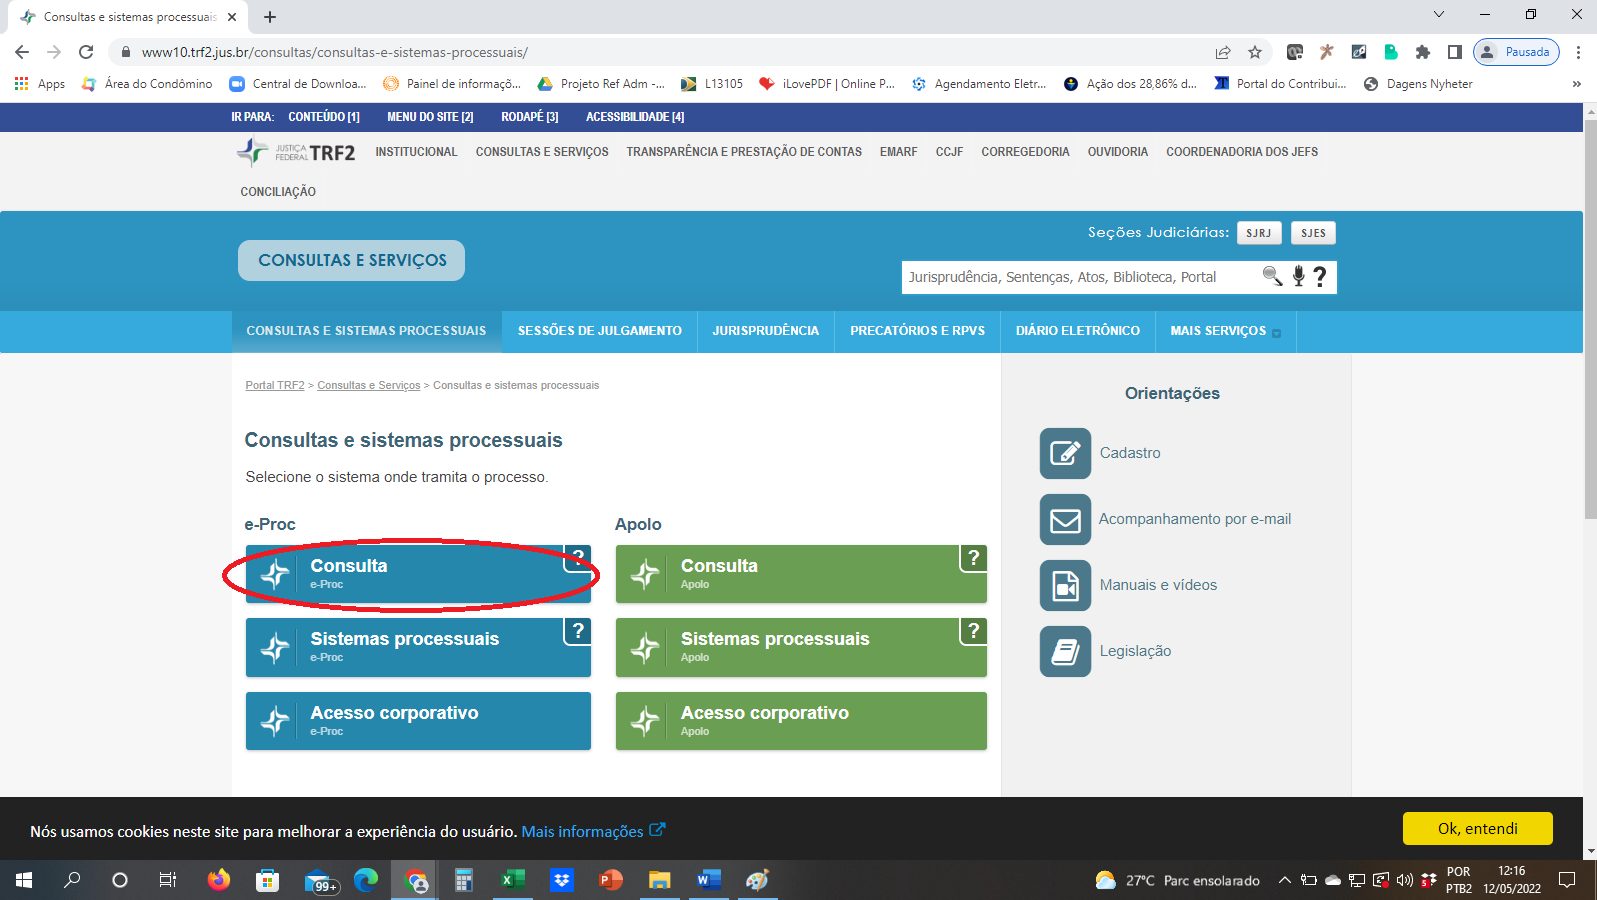Accept cookies with Ok, entendi button

(x=1477, y=828)
